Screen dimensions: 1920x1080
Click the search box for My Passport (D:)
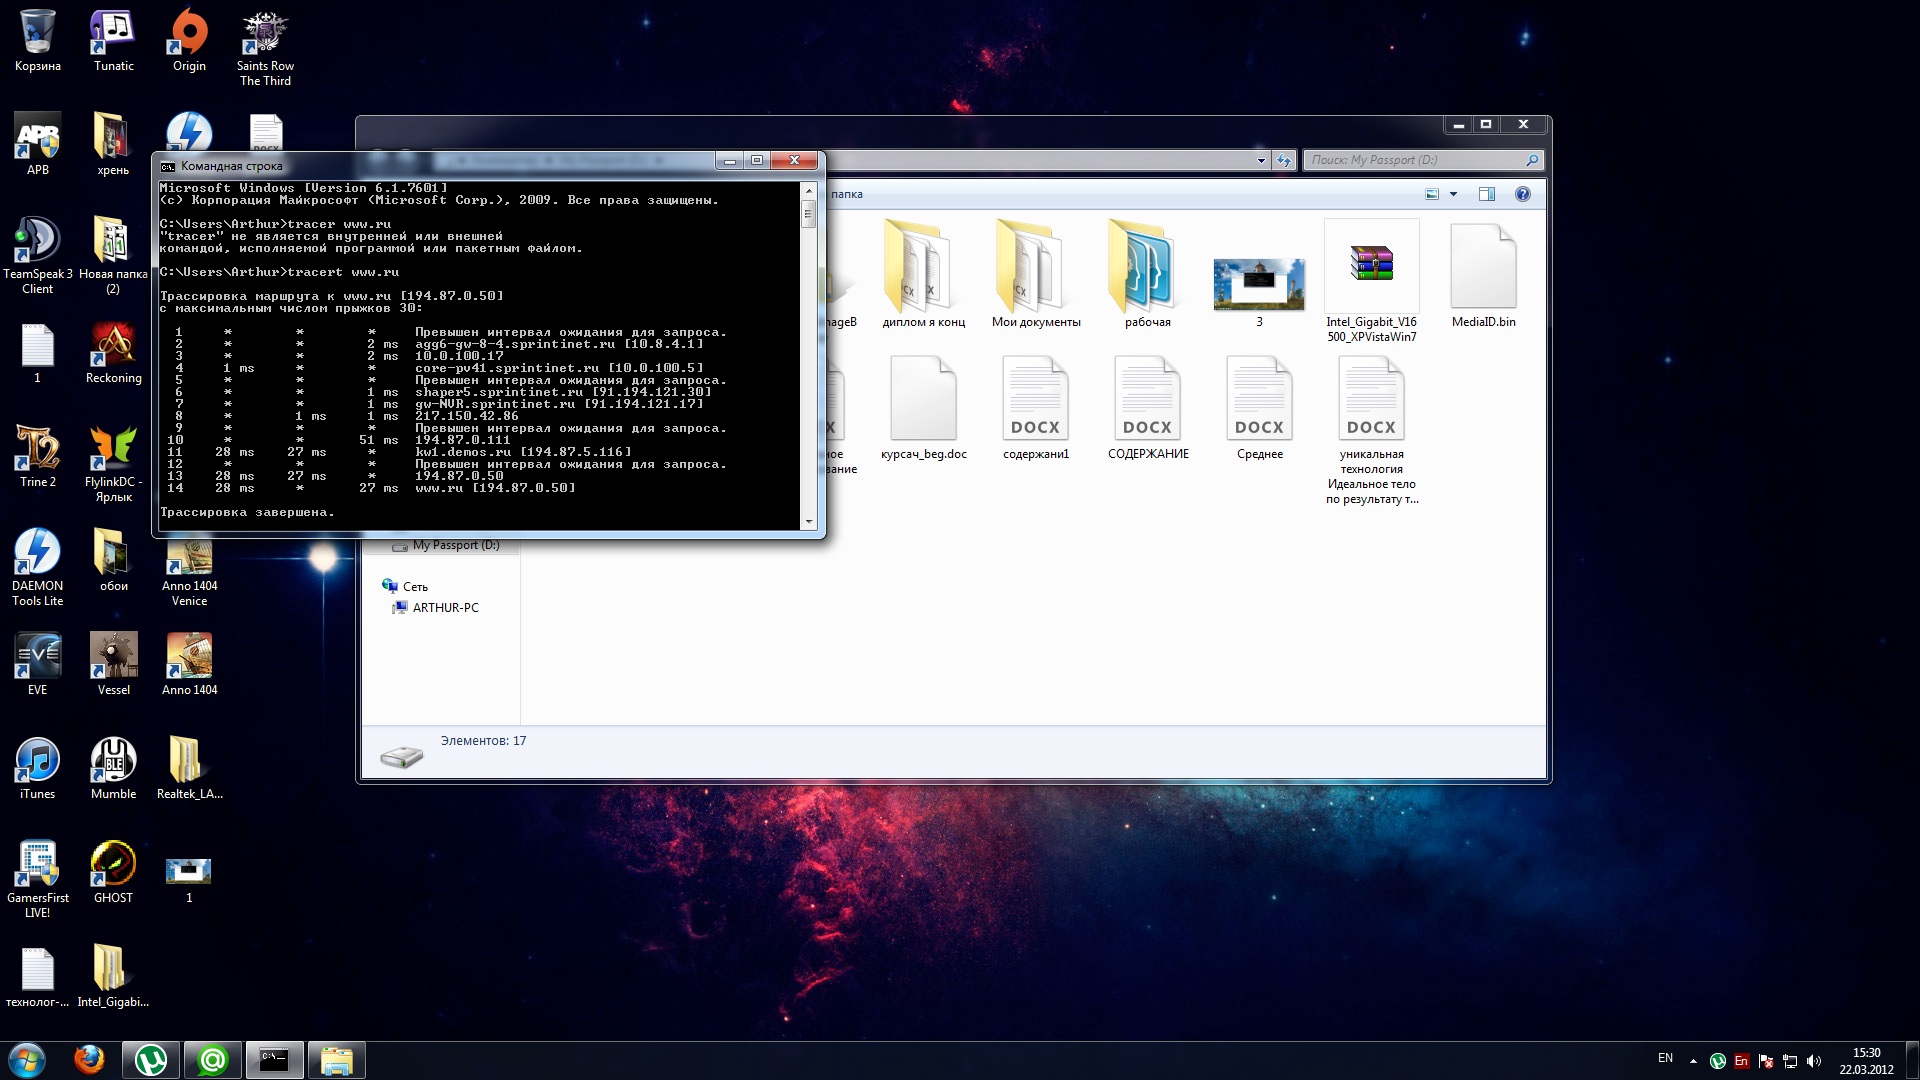(x=1423, y=160)
